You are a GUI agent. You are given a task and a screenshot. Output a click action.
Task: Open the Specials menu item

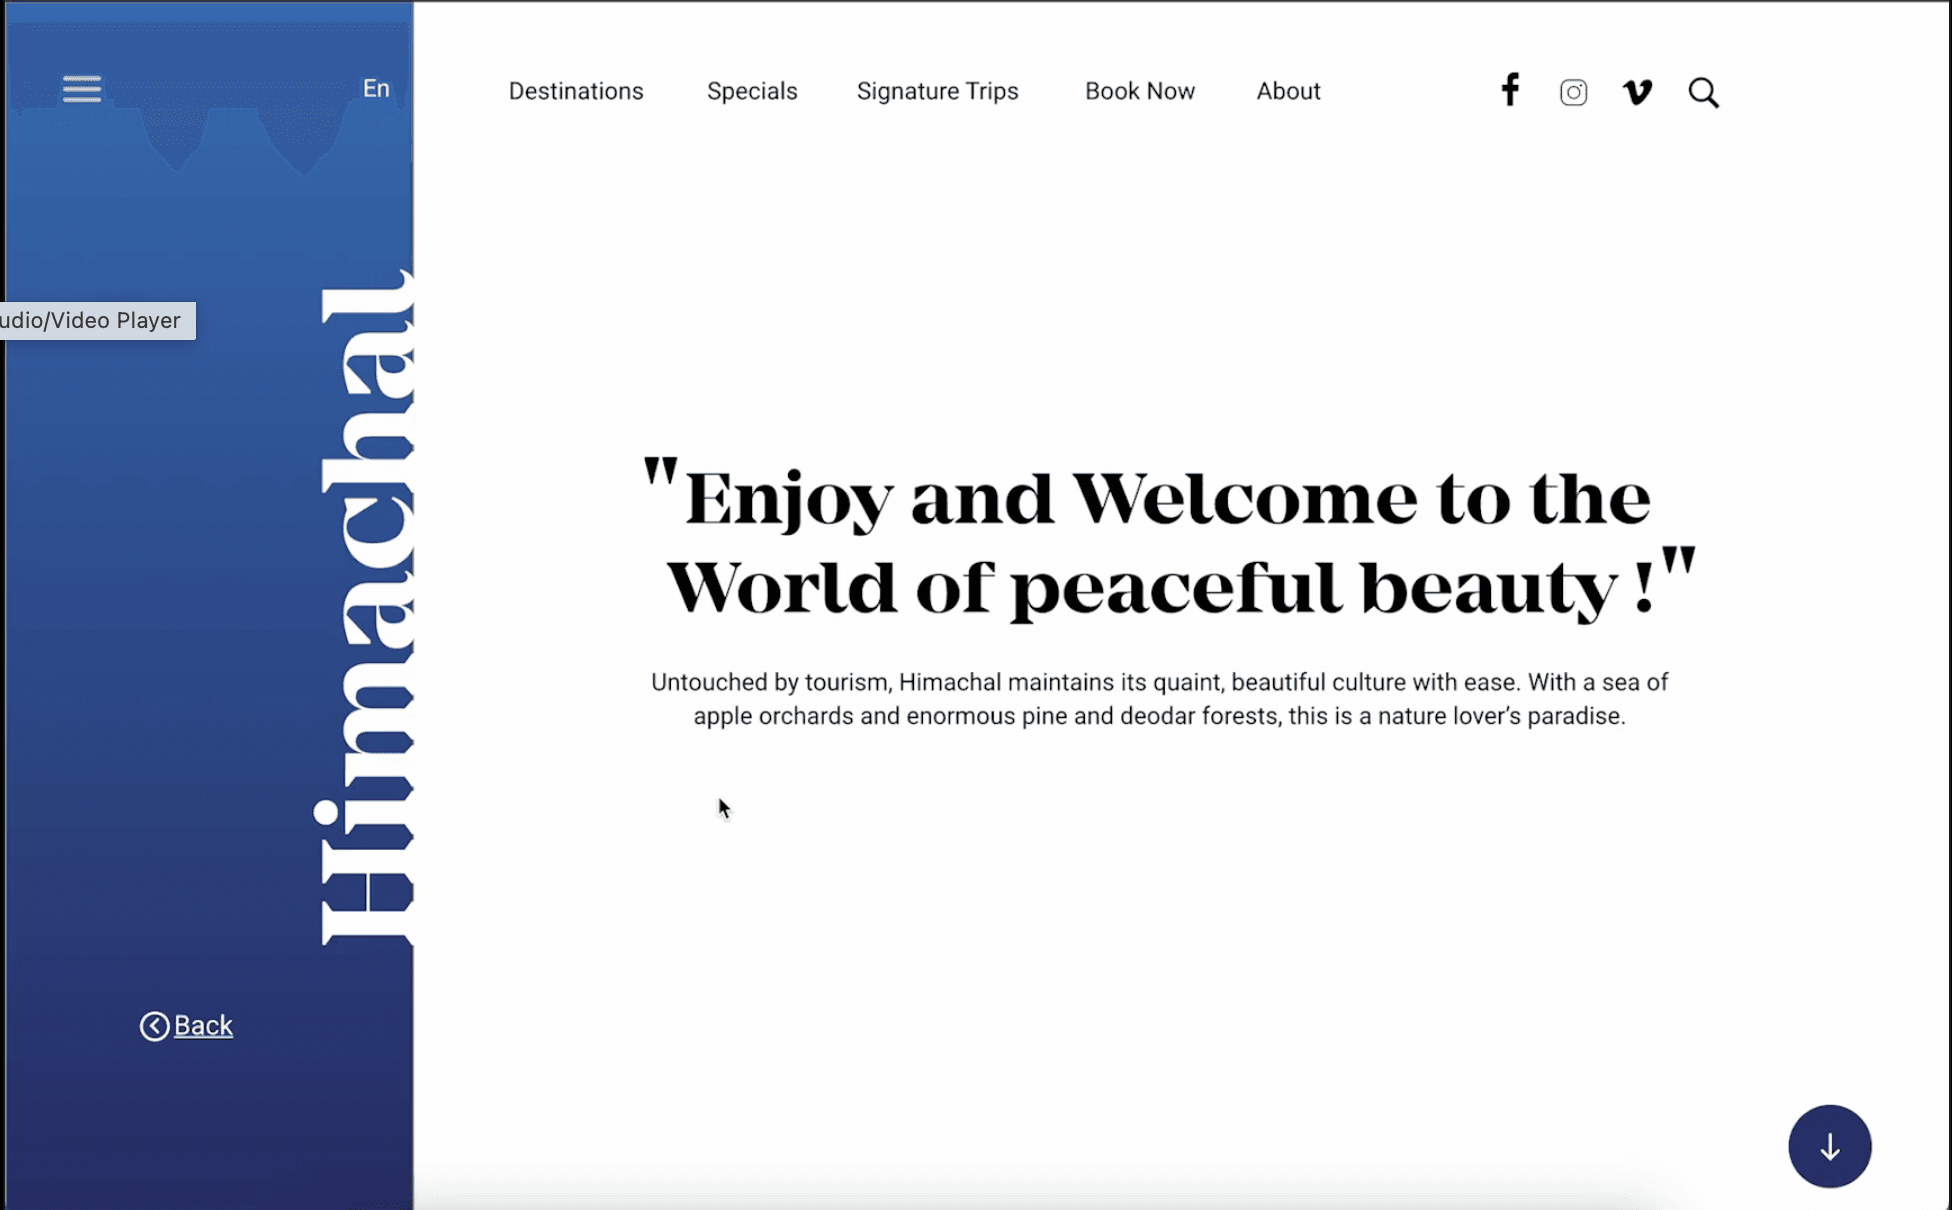(x=752, y=91)
